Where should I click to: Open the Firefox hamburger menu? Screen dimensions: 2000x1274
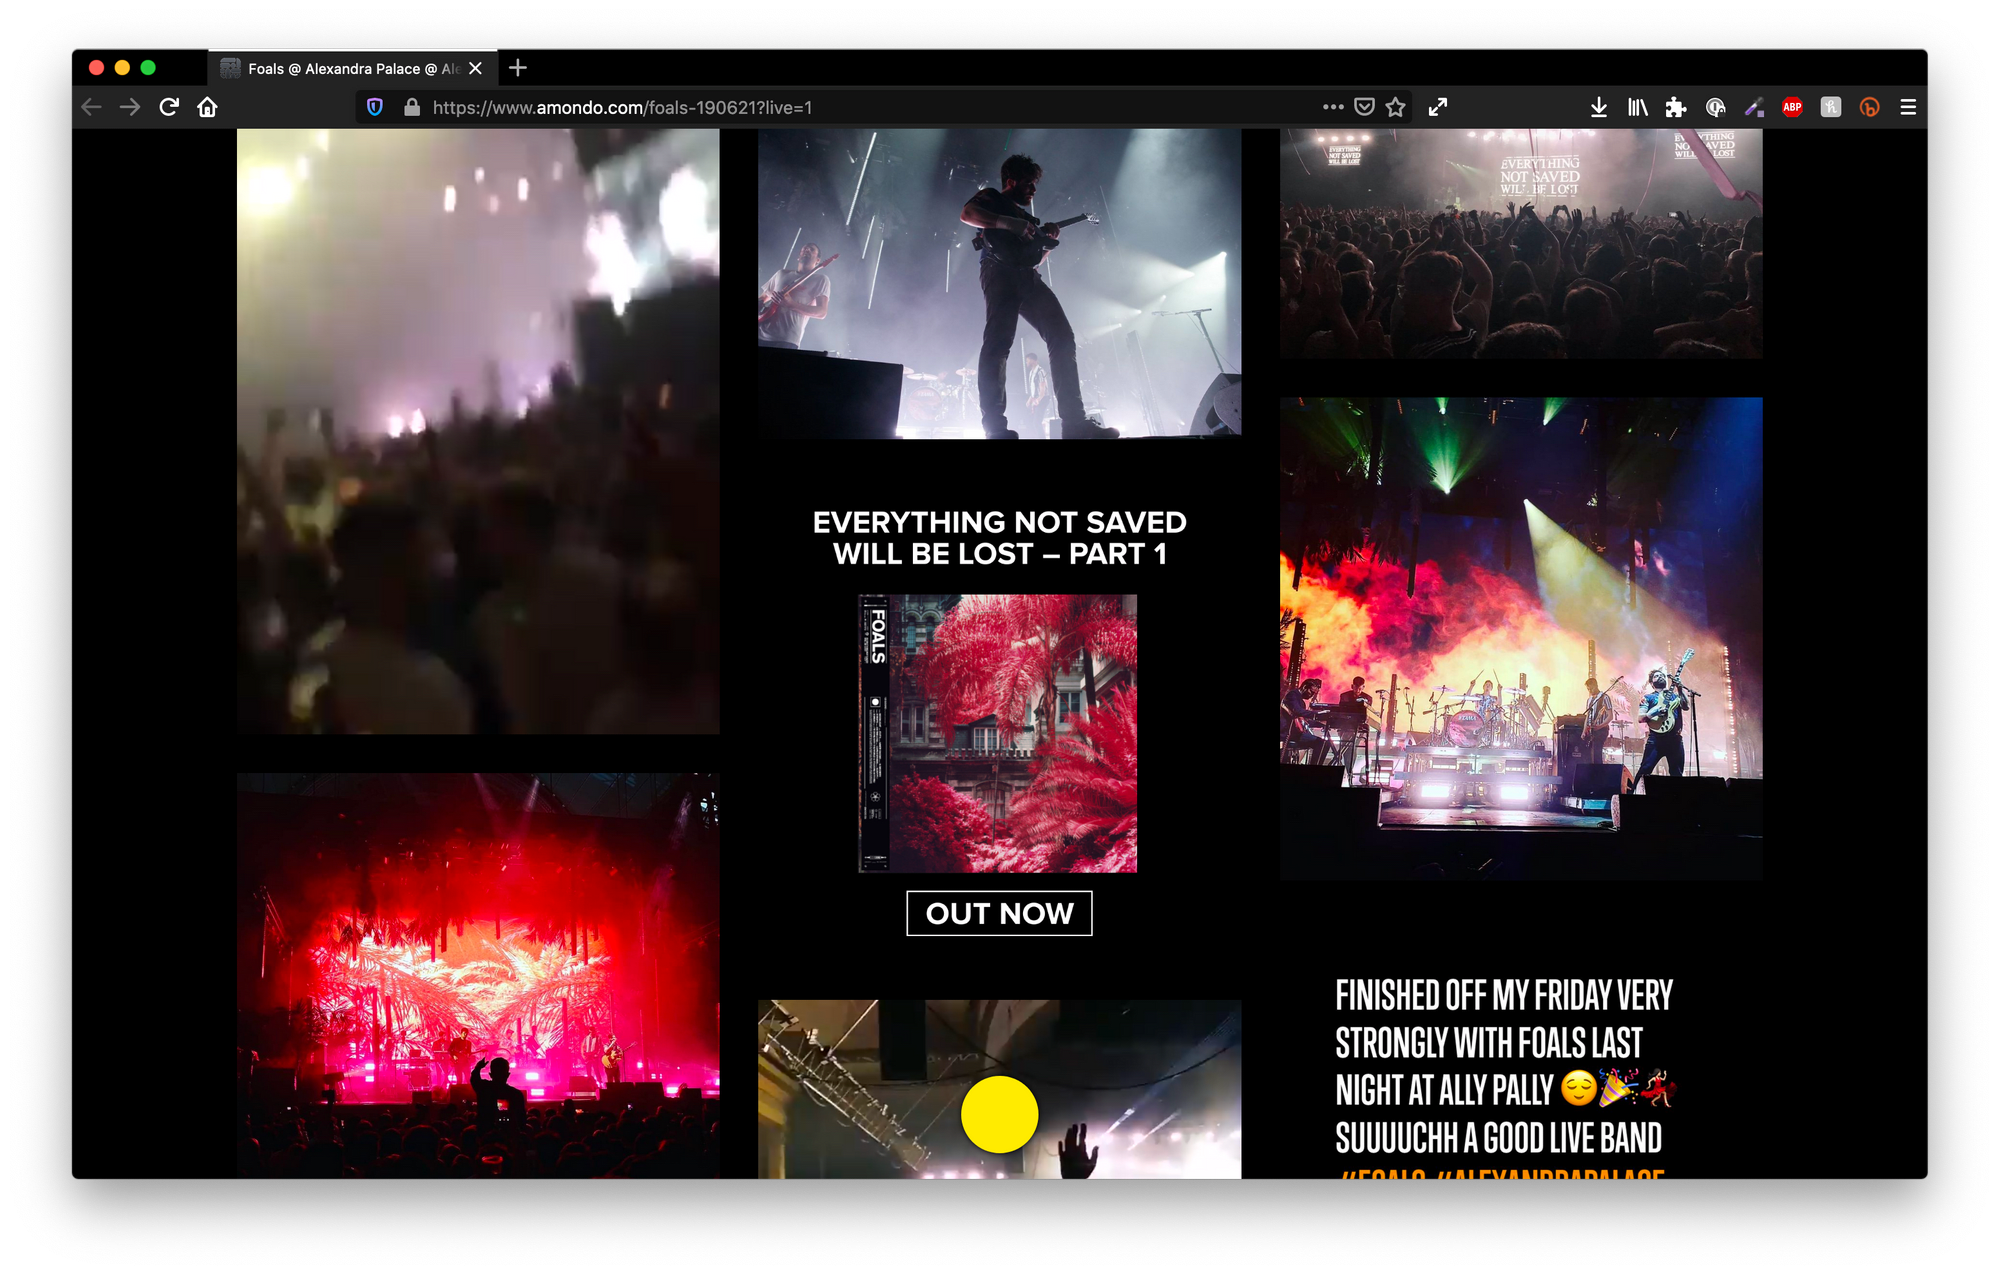pyautogui.click(x=1908, y=107)
